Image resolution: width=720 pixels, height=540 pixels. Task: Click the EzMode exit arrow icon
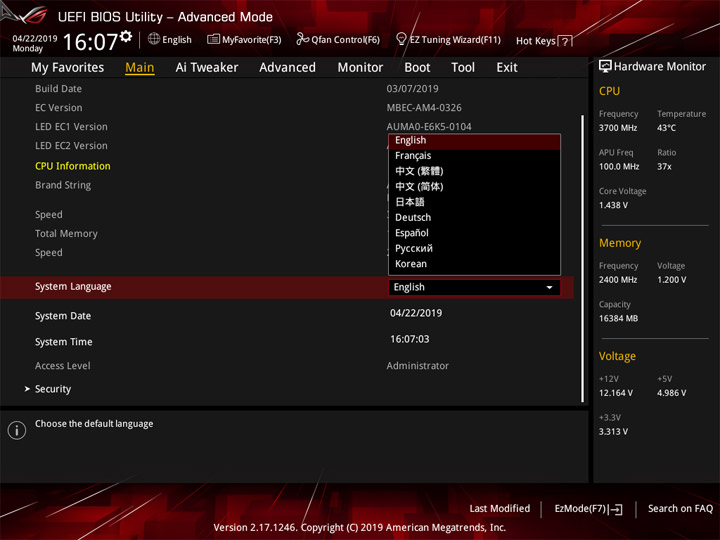[615, 509]
